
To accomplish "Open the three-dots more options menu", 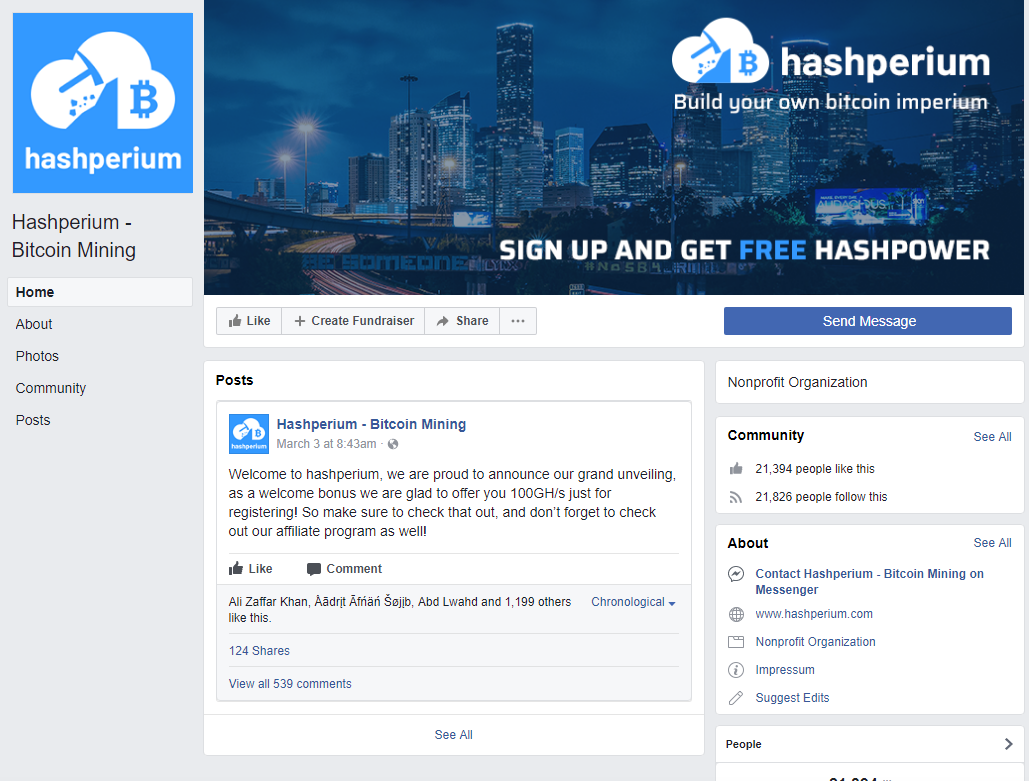I will pos(518,321).
